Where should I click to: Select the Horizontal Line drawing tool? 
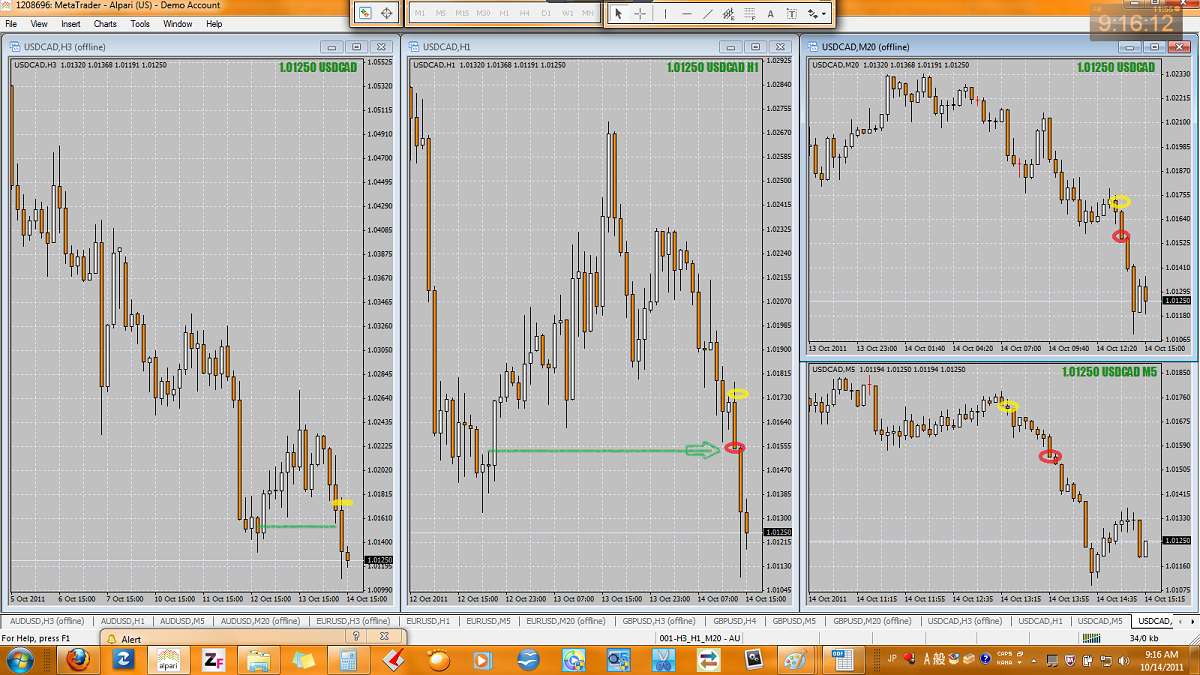pyautogui.click(x=686, y=13)
